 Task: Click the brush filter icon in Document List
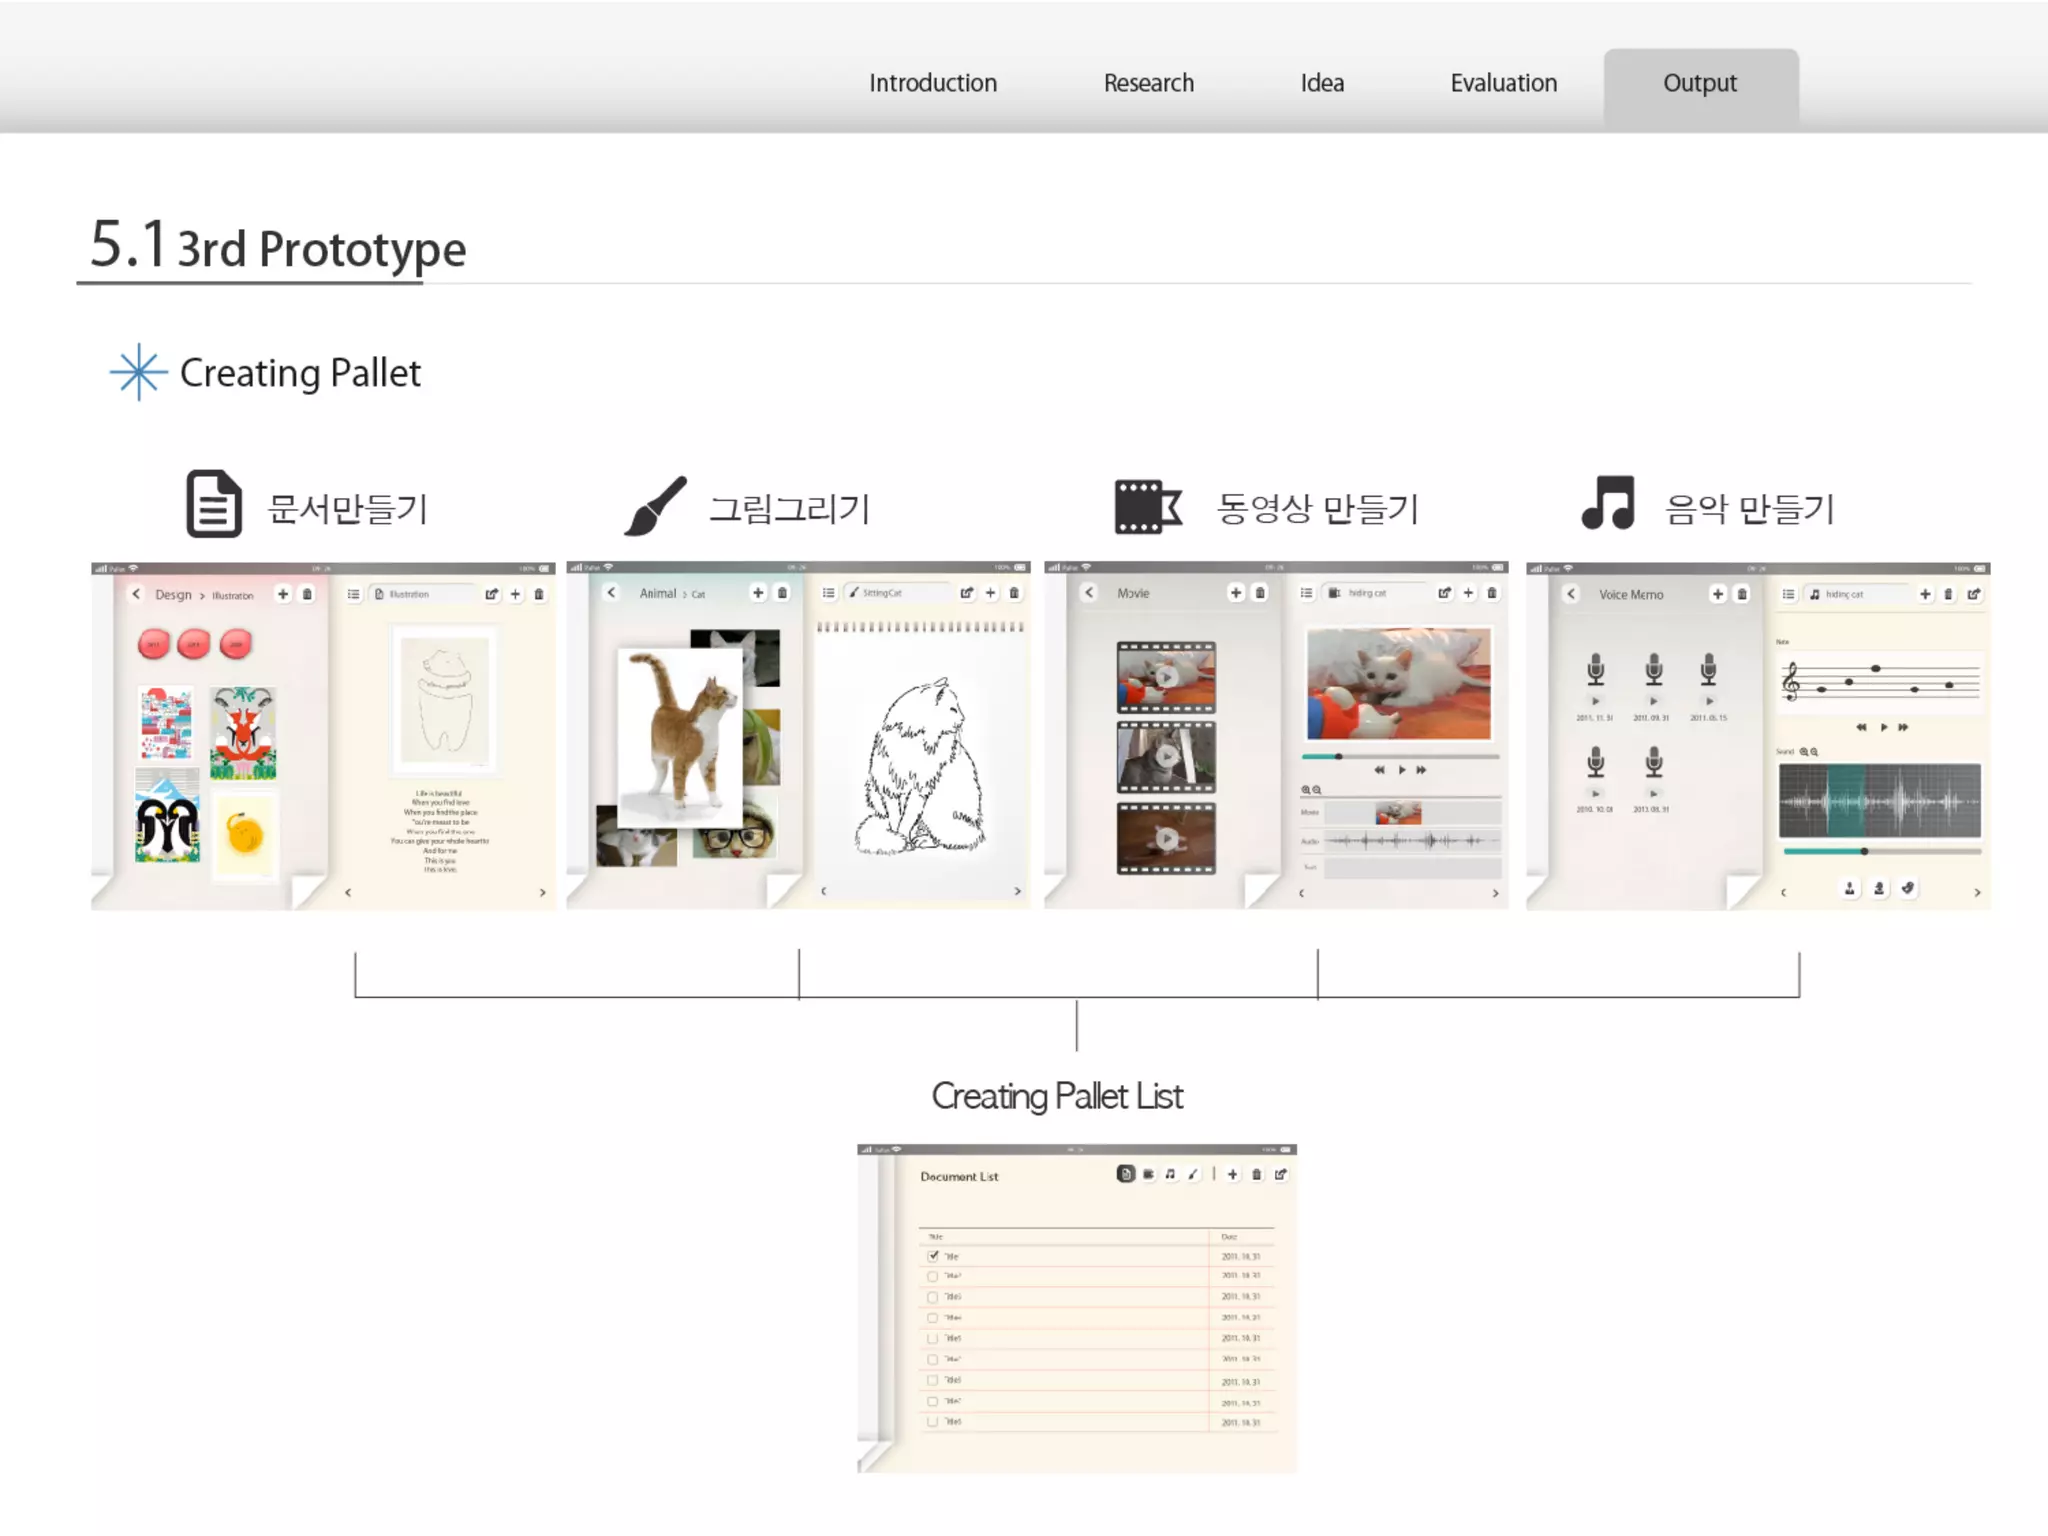coord(1193,1174)
